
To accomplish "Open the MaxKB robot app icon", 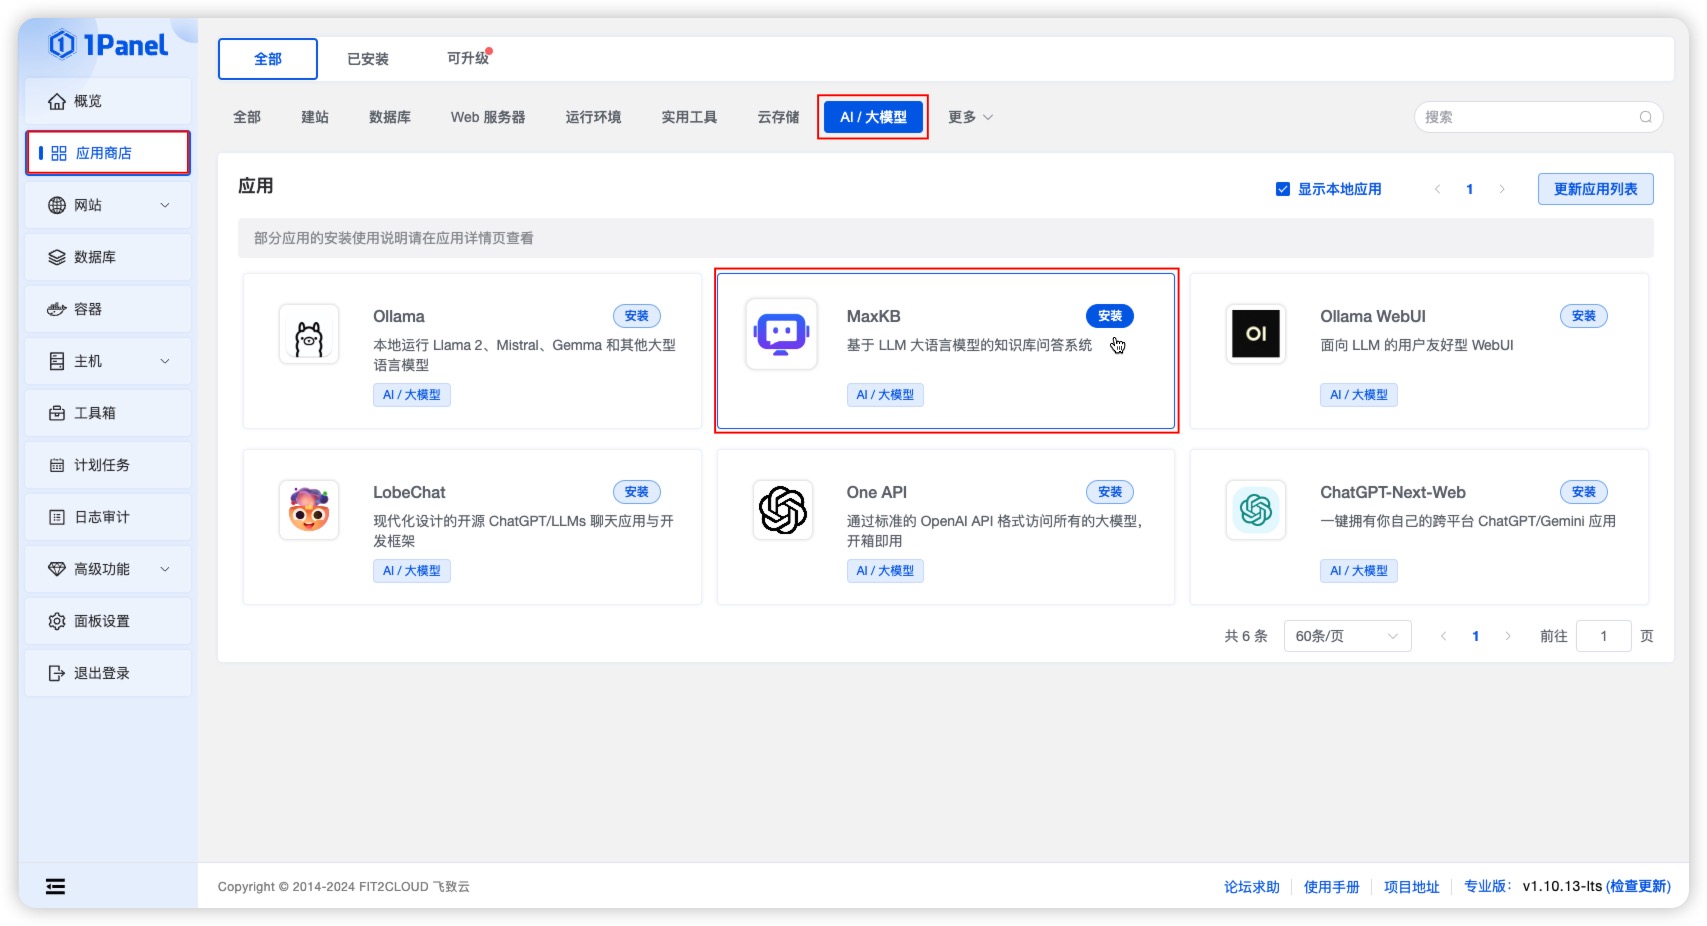I will coord(782,335).
